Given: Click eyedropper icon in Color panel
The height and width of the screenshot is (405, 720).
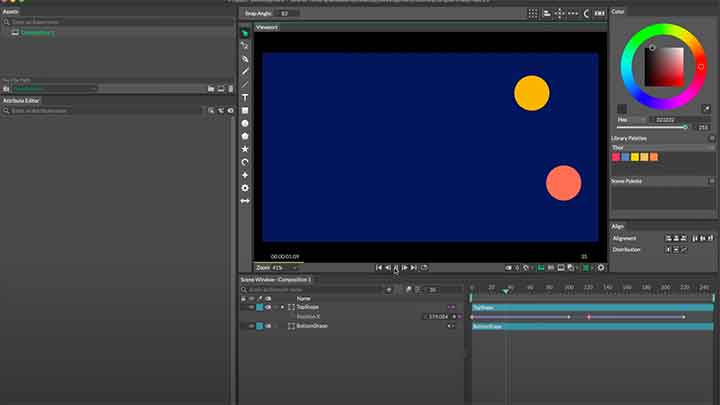Looking at the screenshot, I should click(x=707, y=109).
